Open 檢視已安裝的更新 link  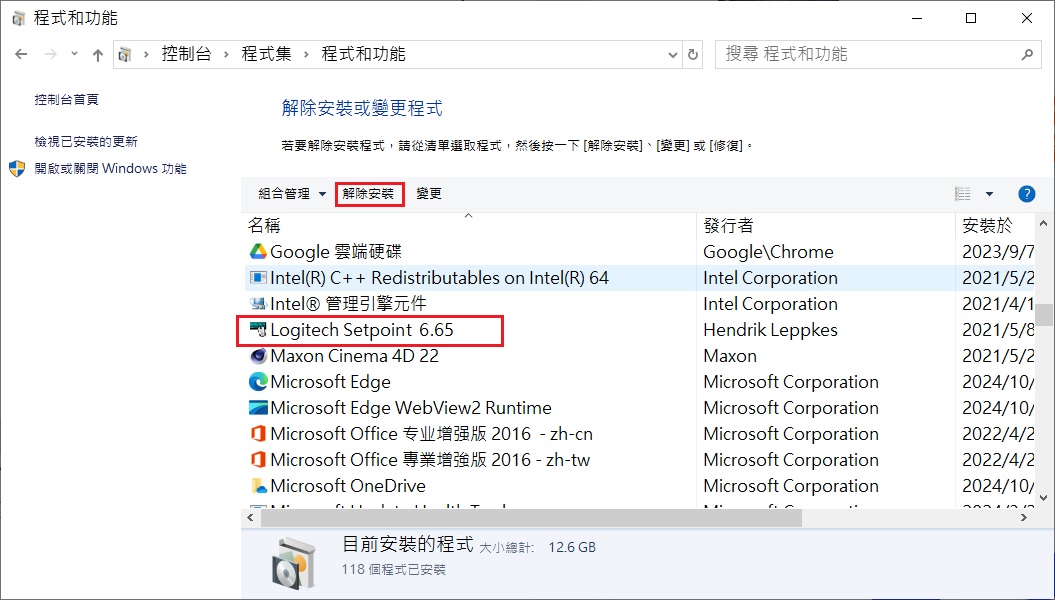pos(86,142)
